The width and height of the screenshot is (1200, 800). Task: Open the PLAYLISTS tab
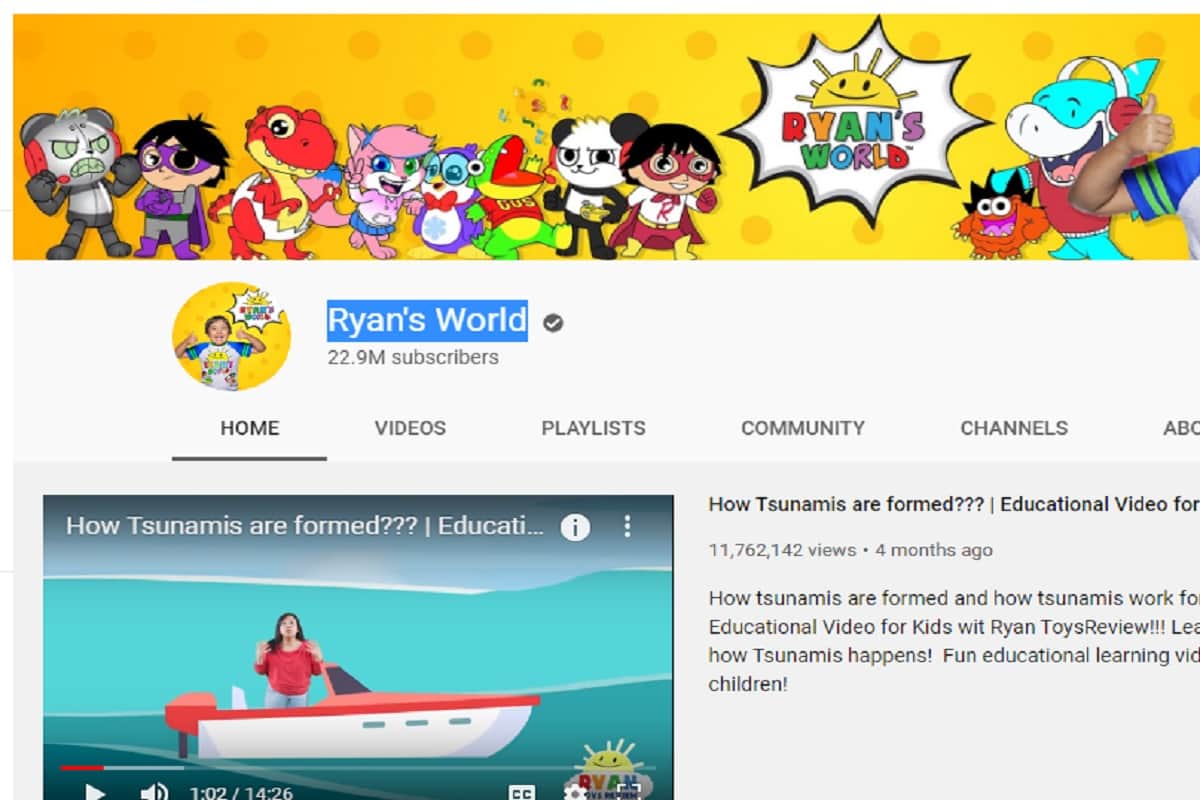point(593,428)
